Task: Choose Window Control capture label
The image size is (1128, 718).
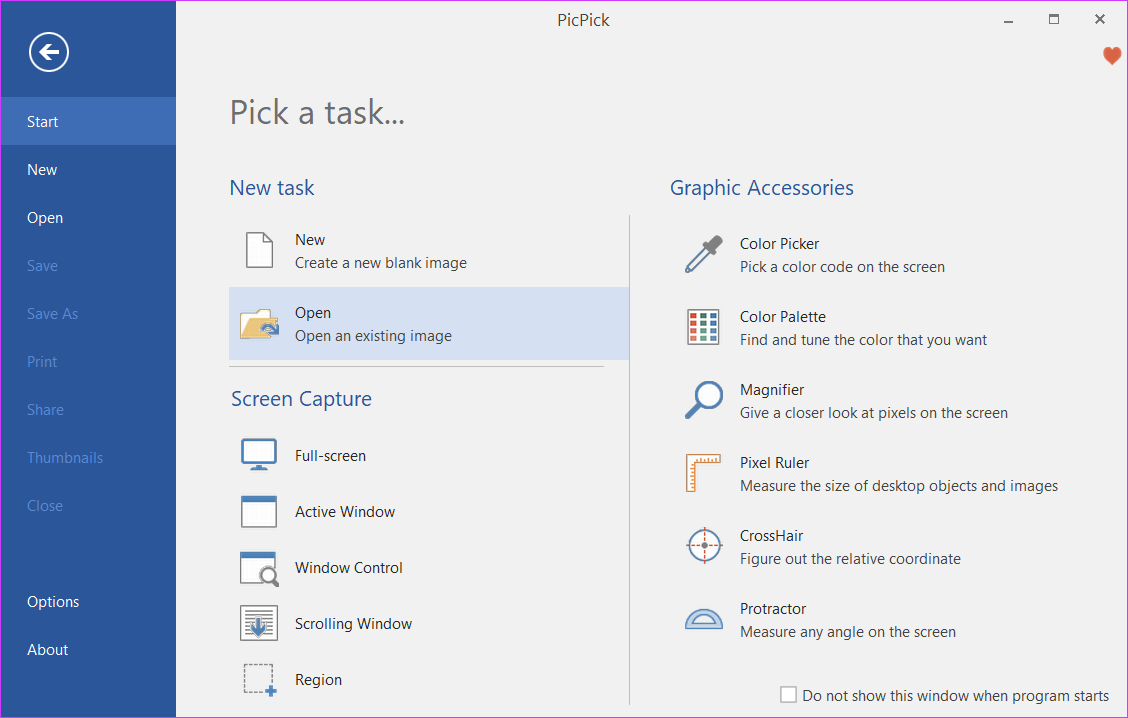Action: pyautogui.click(x=348, y=568)
